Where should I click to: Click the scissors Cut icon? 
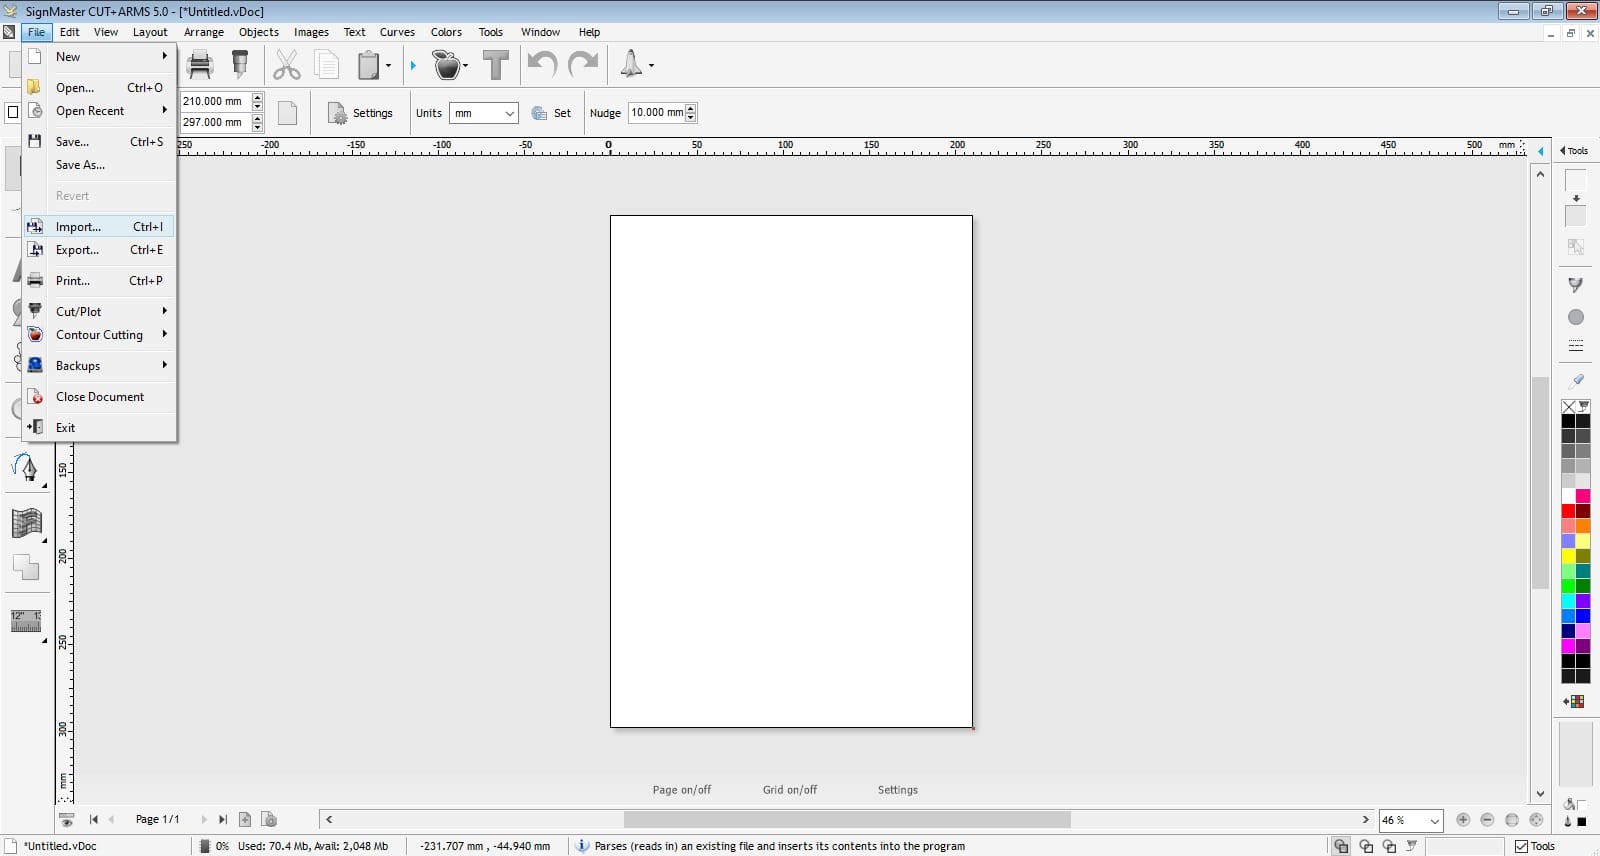pos(287,65)
